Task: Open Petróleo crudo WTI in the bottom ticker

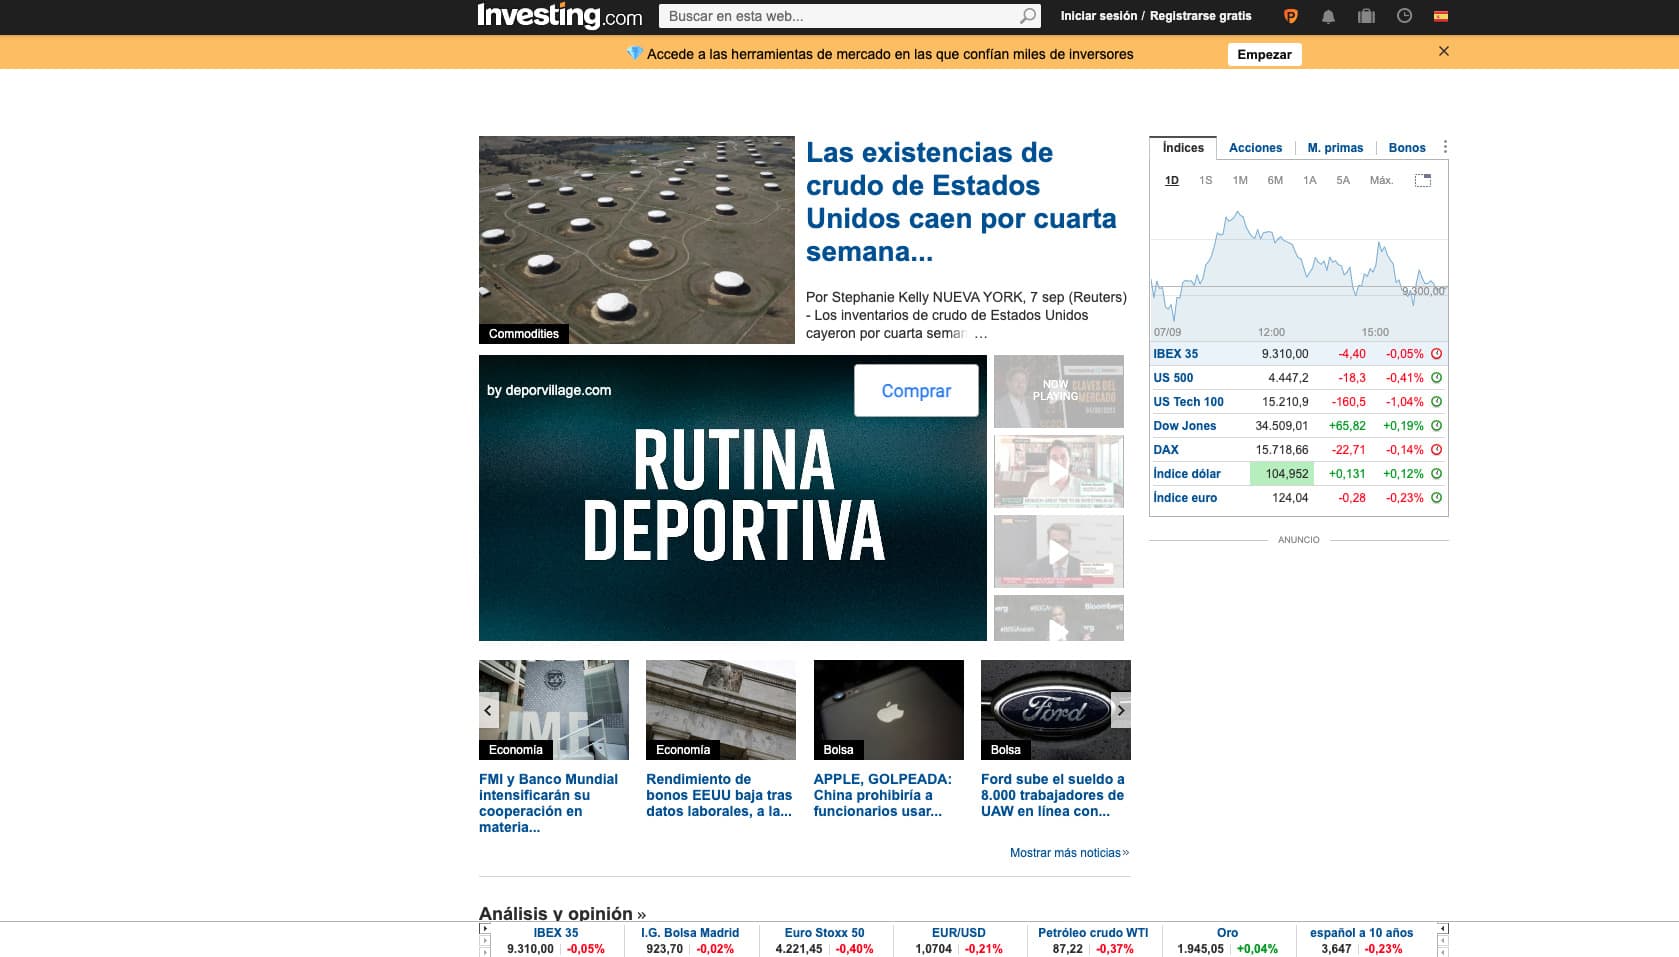Action: pyautogui.click(x=1093, y=933)
